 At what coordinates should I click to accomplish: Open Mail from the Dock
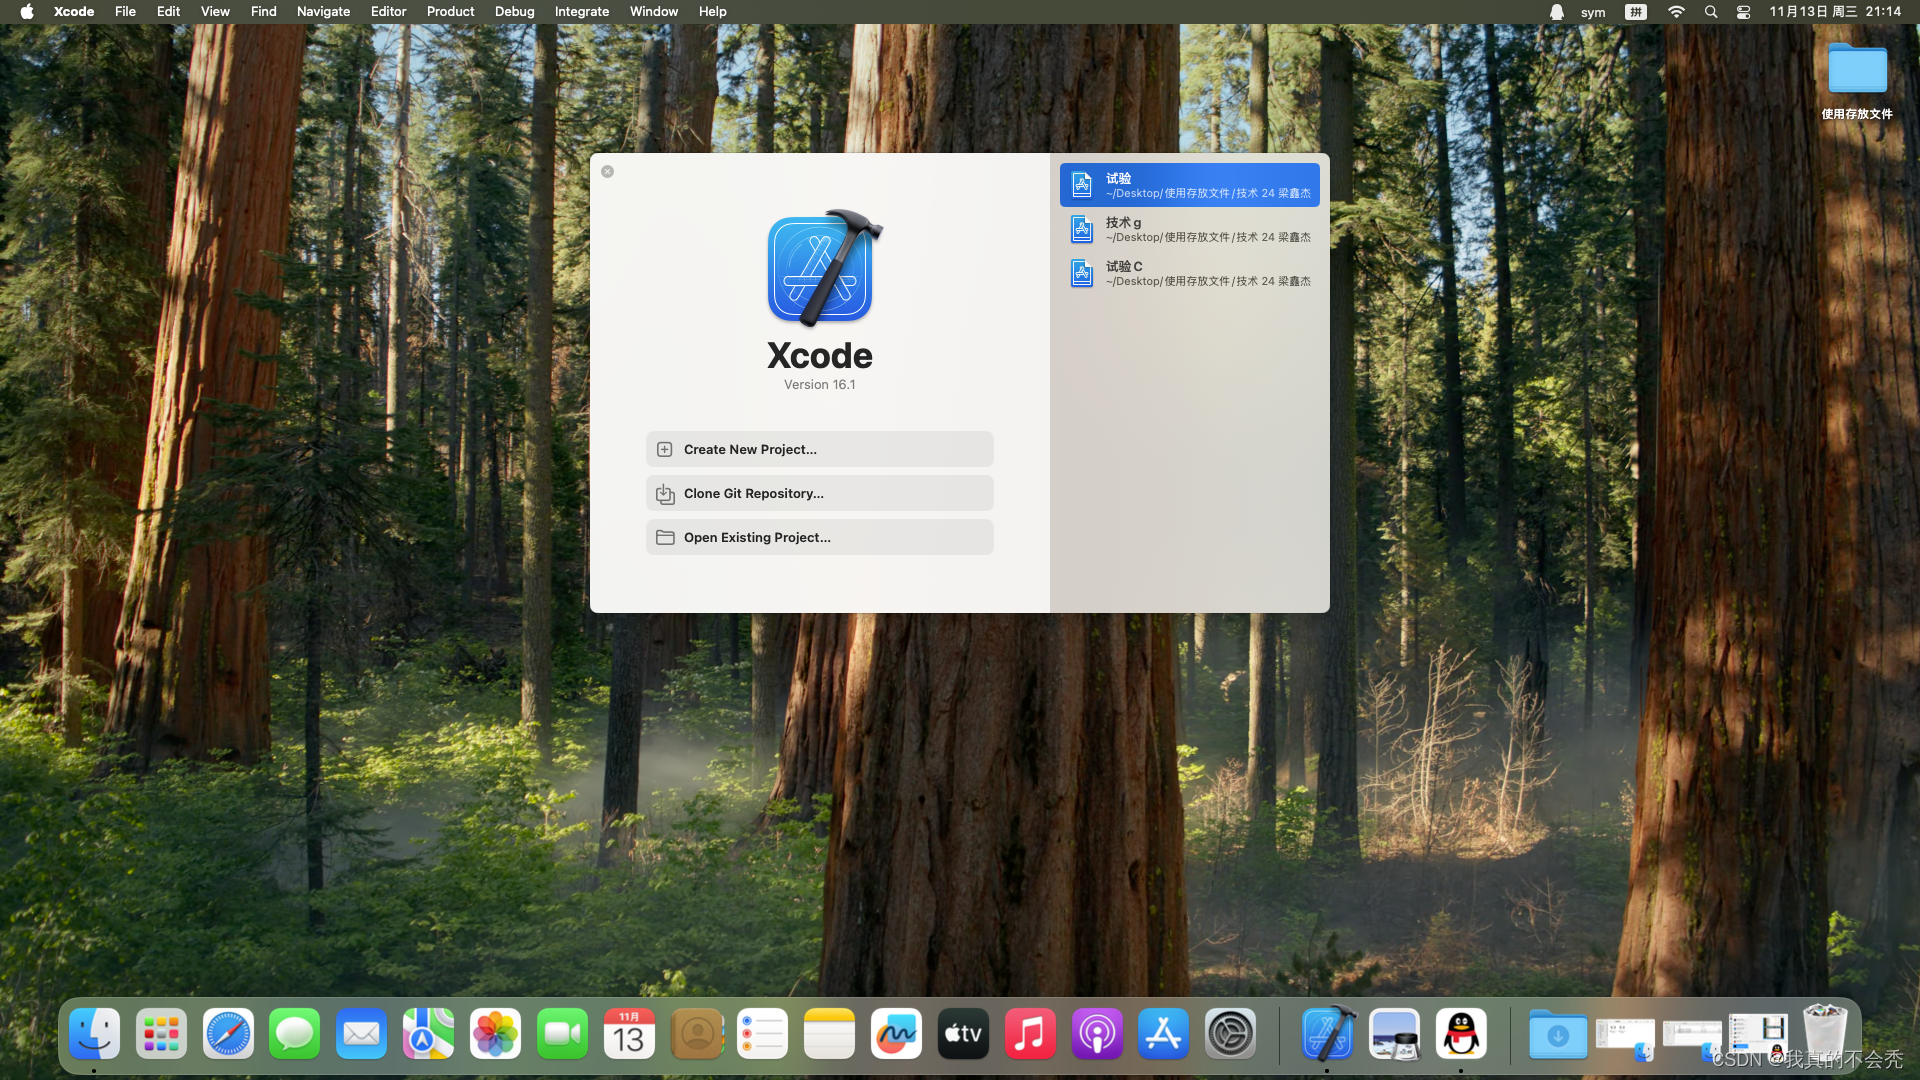click(361, 1034)
